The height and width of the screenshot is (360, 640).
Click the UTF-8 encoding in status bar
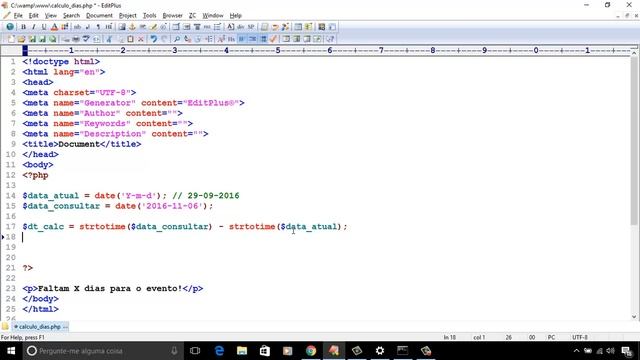[x=580, y=338]
